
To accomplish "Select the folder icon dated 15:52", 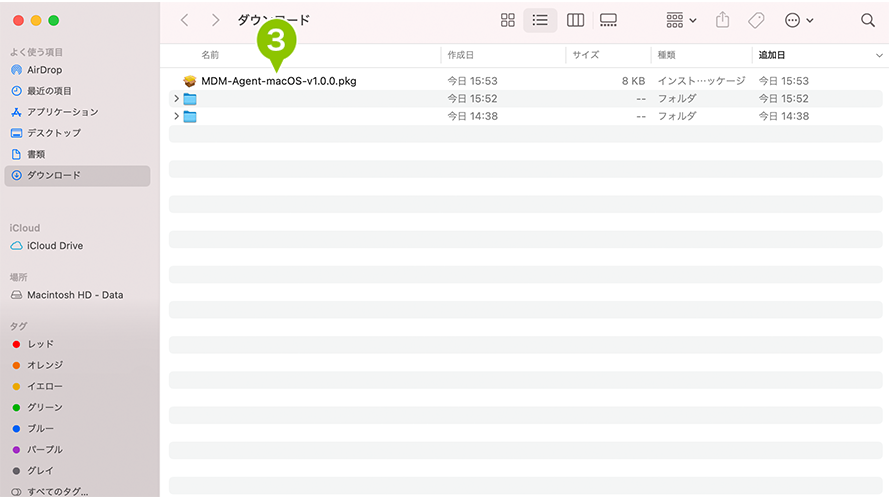I will pos(190,99).
